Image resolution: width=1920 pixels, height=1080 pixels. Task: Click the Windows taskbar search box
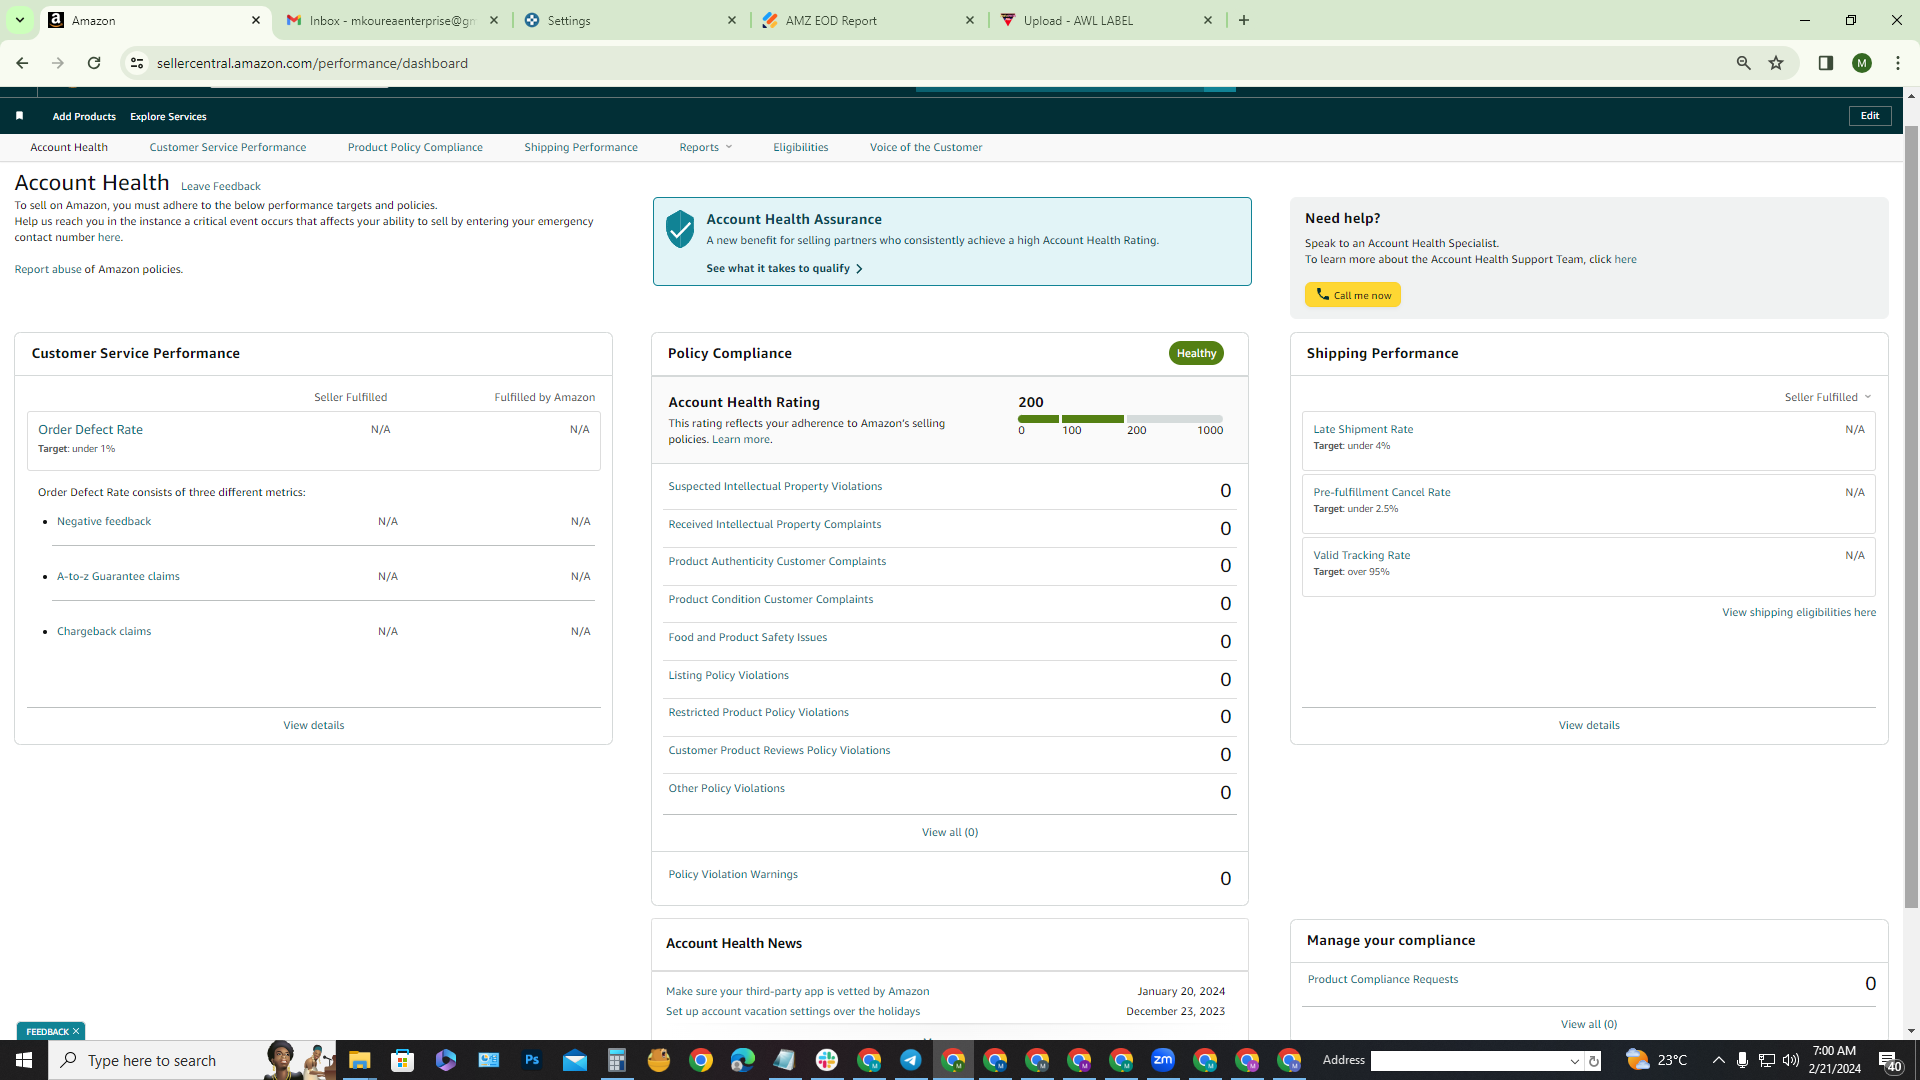tap(190, 1060)
